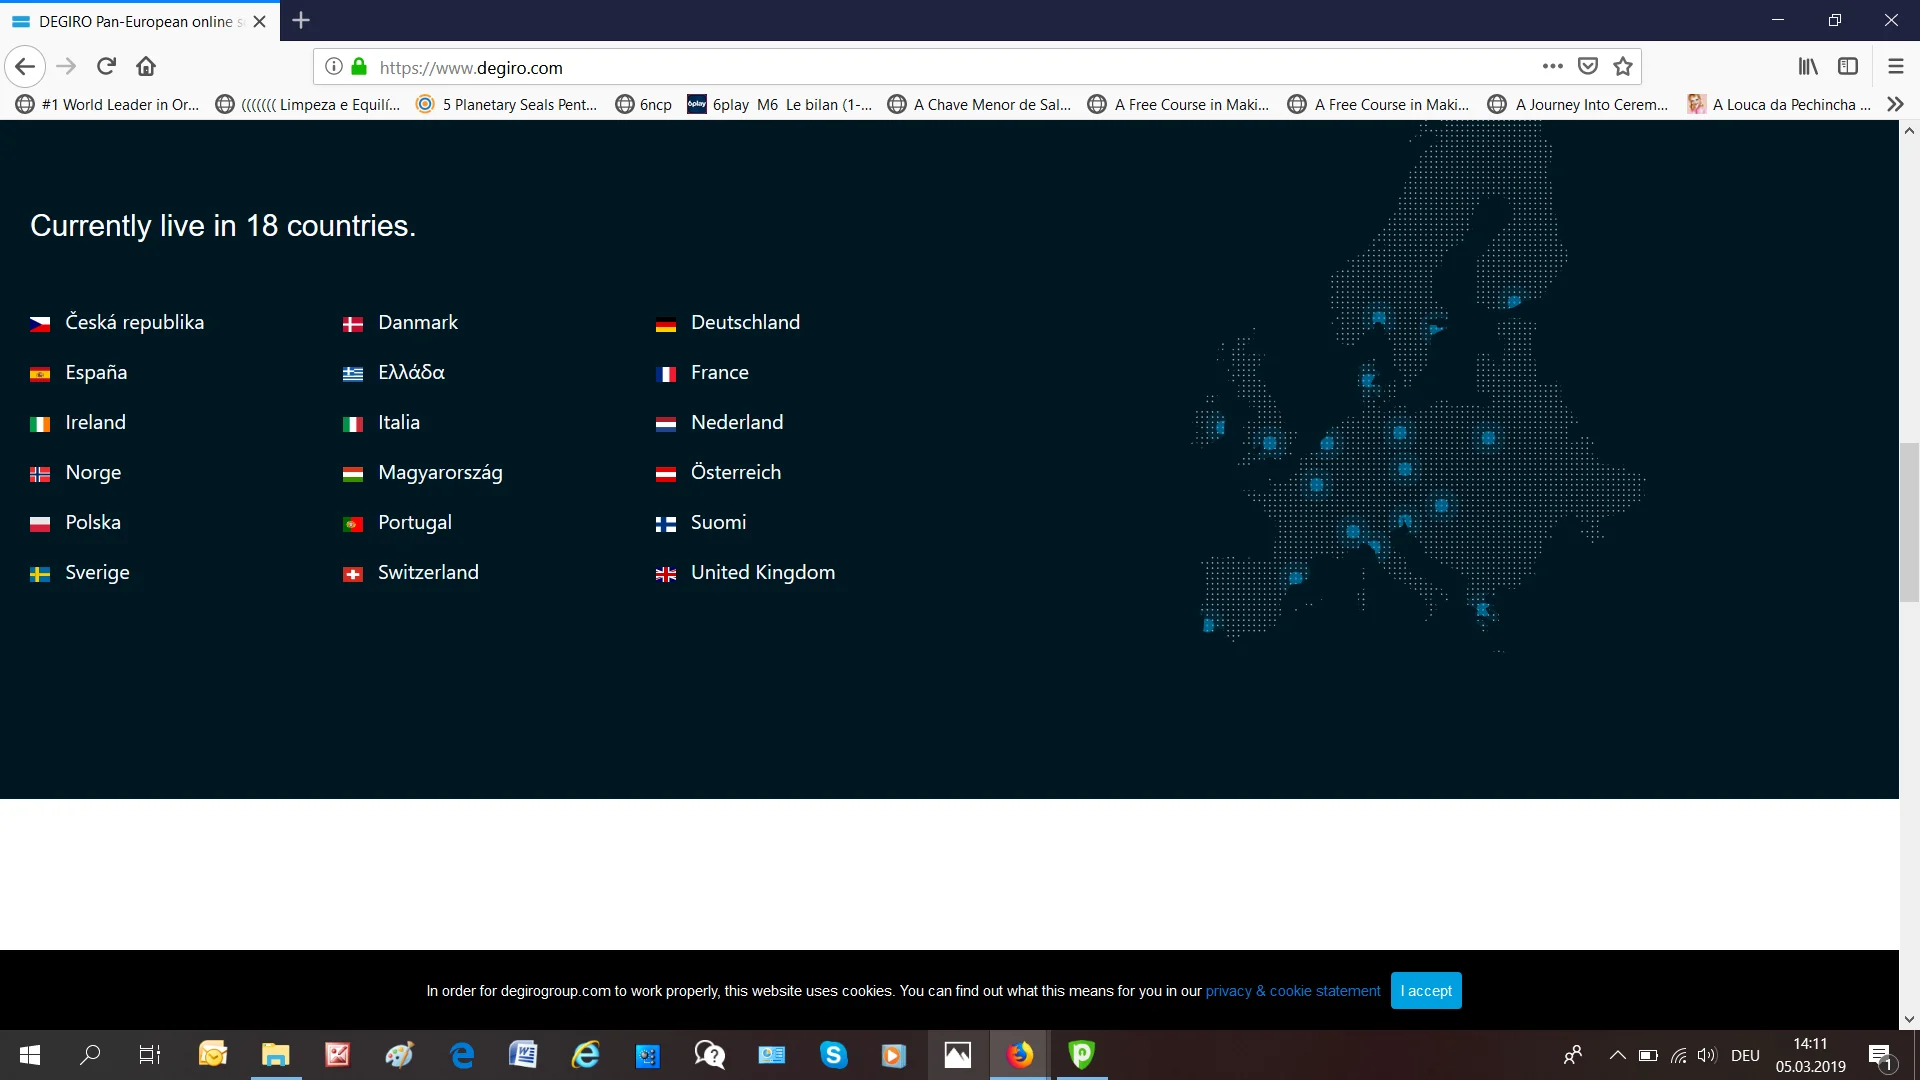1920x1080 pixels.
Task: Go to the Firefox Home icon
Action: pyautogui.click(x=146, y=67)
